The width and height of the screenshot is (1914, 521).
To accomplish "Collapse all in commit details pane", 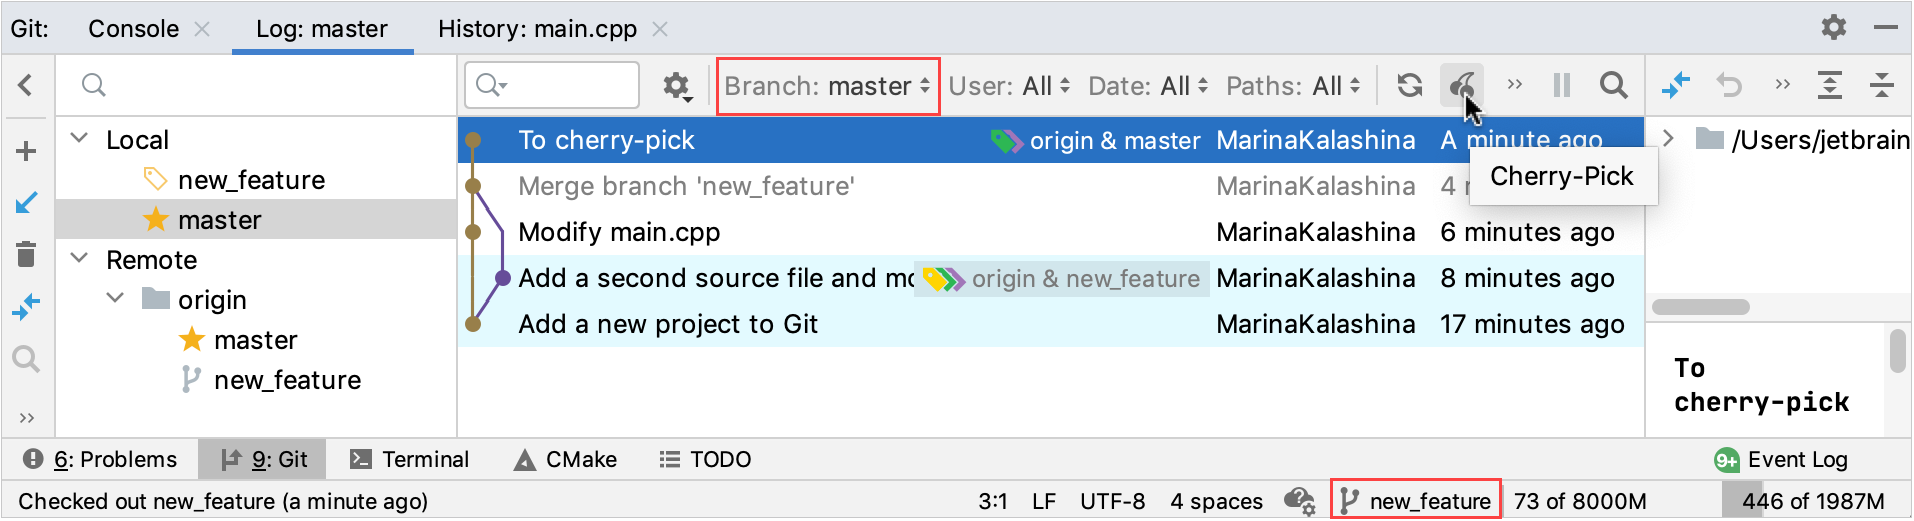I will click(1881, 85).
